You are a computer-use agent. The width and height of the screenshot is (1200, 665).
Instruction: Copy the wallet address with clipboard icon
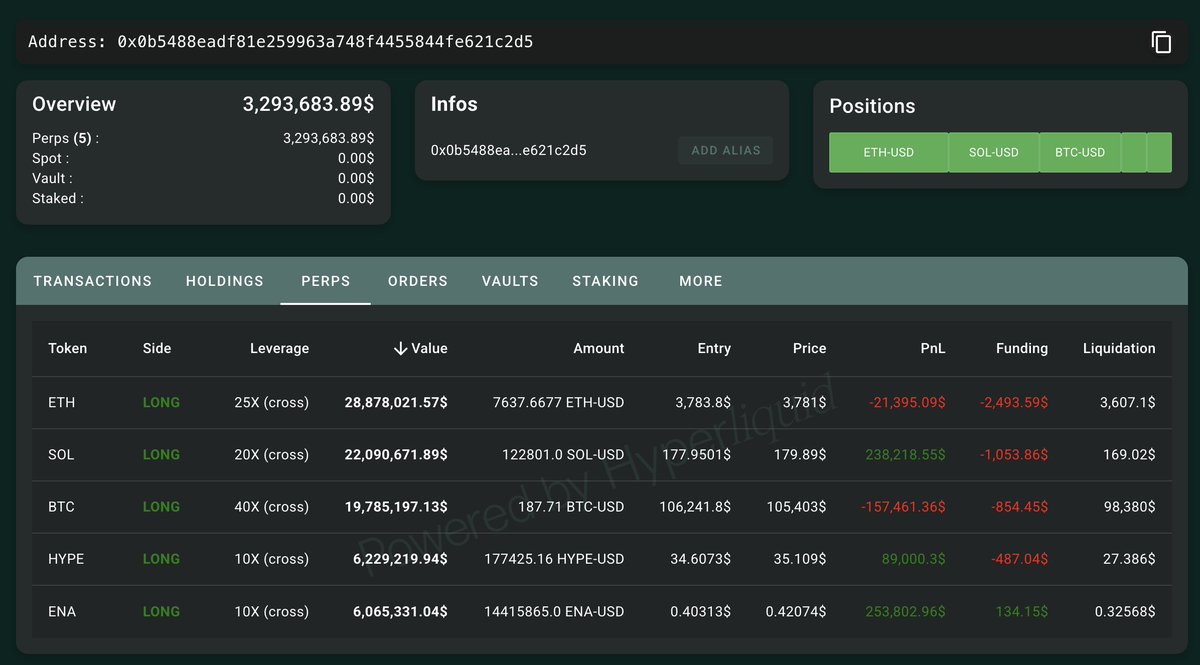1161,42
